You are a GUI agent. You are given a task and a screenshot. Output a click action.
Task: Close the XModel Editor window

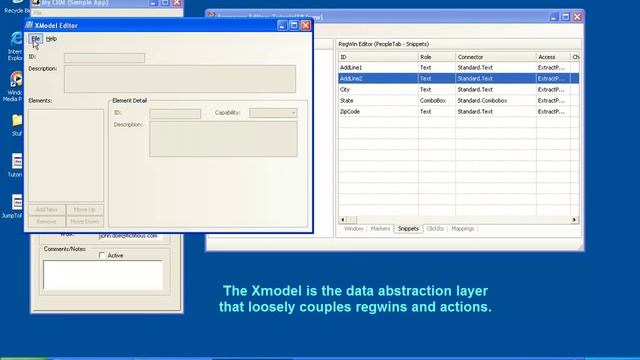point(306,25)
